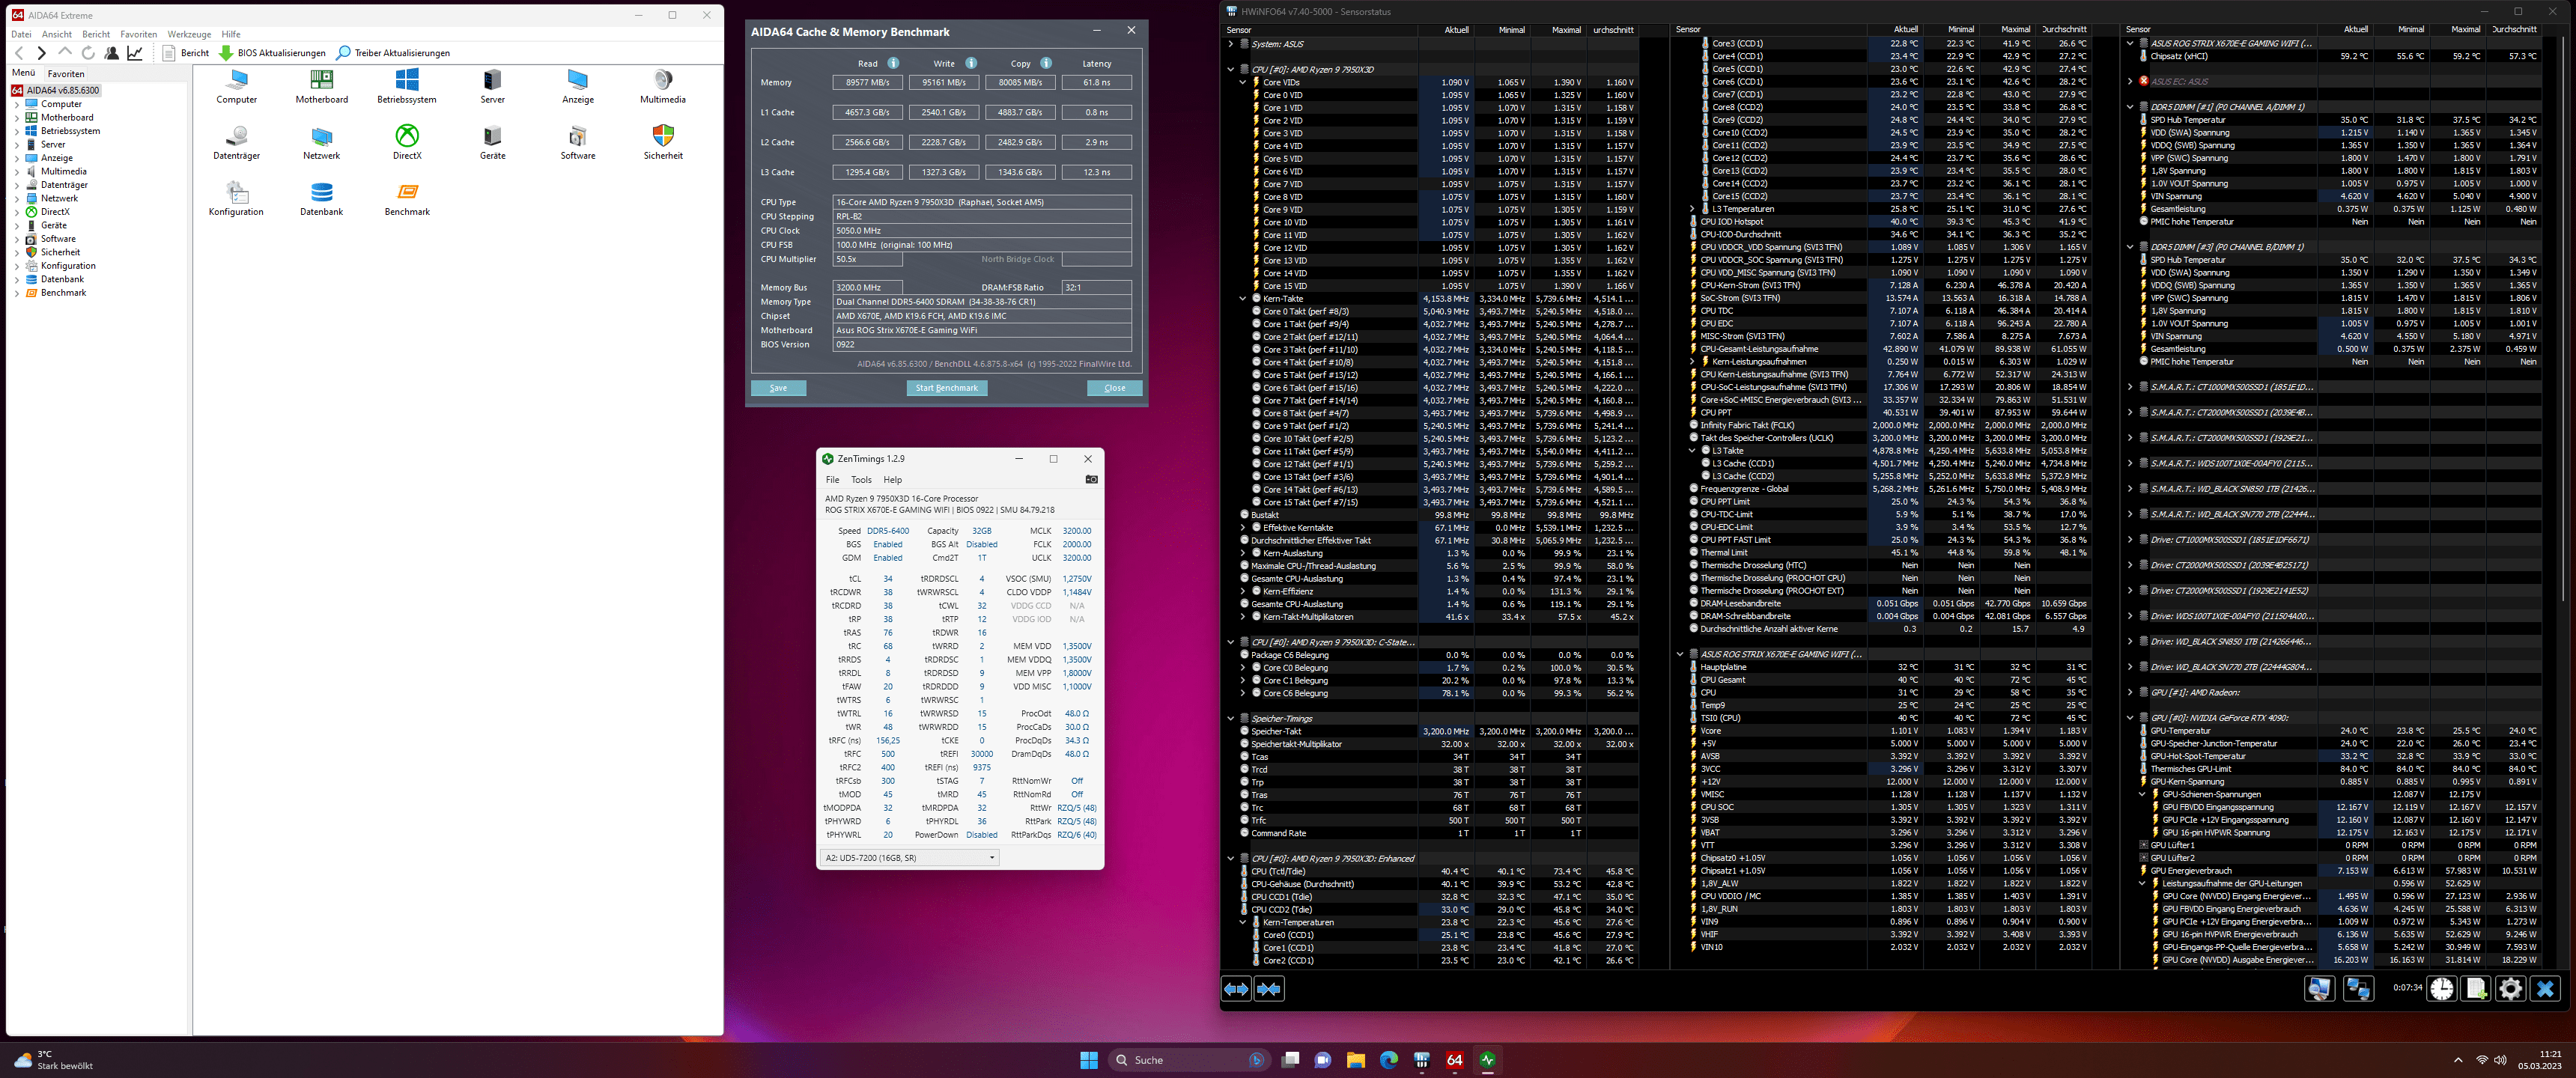
Task: Click HWiNFO expand columns arrows icon
Action: [x=1237, y=989]
